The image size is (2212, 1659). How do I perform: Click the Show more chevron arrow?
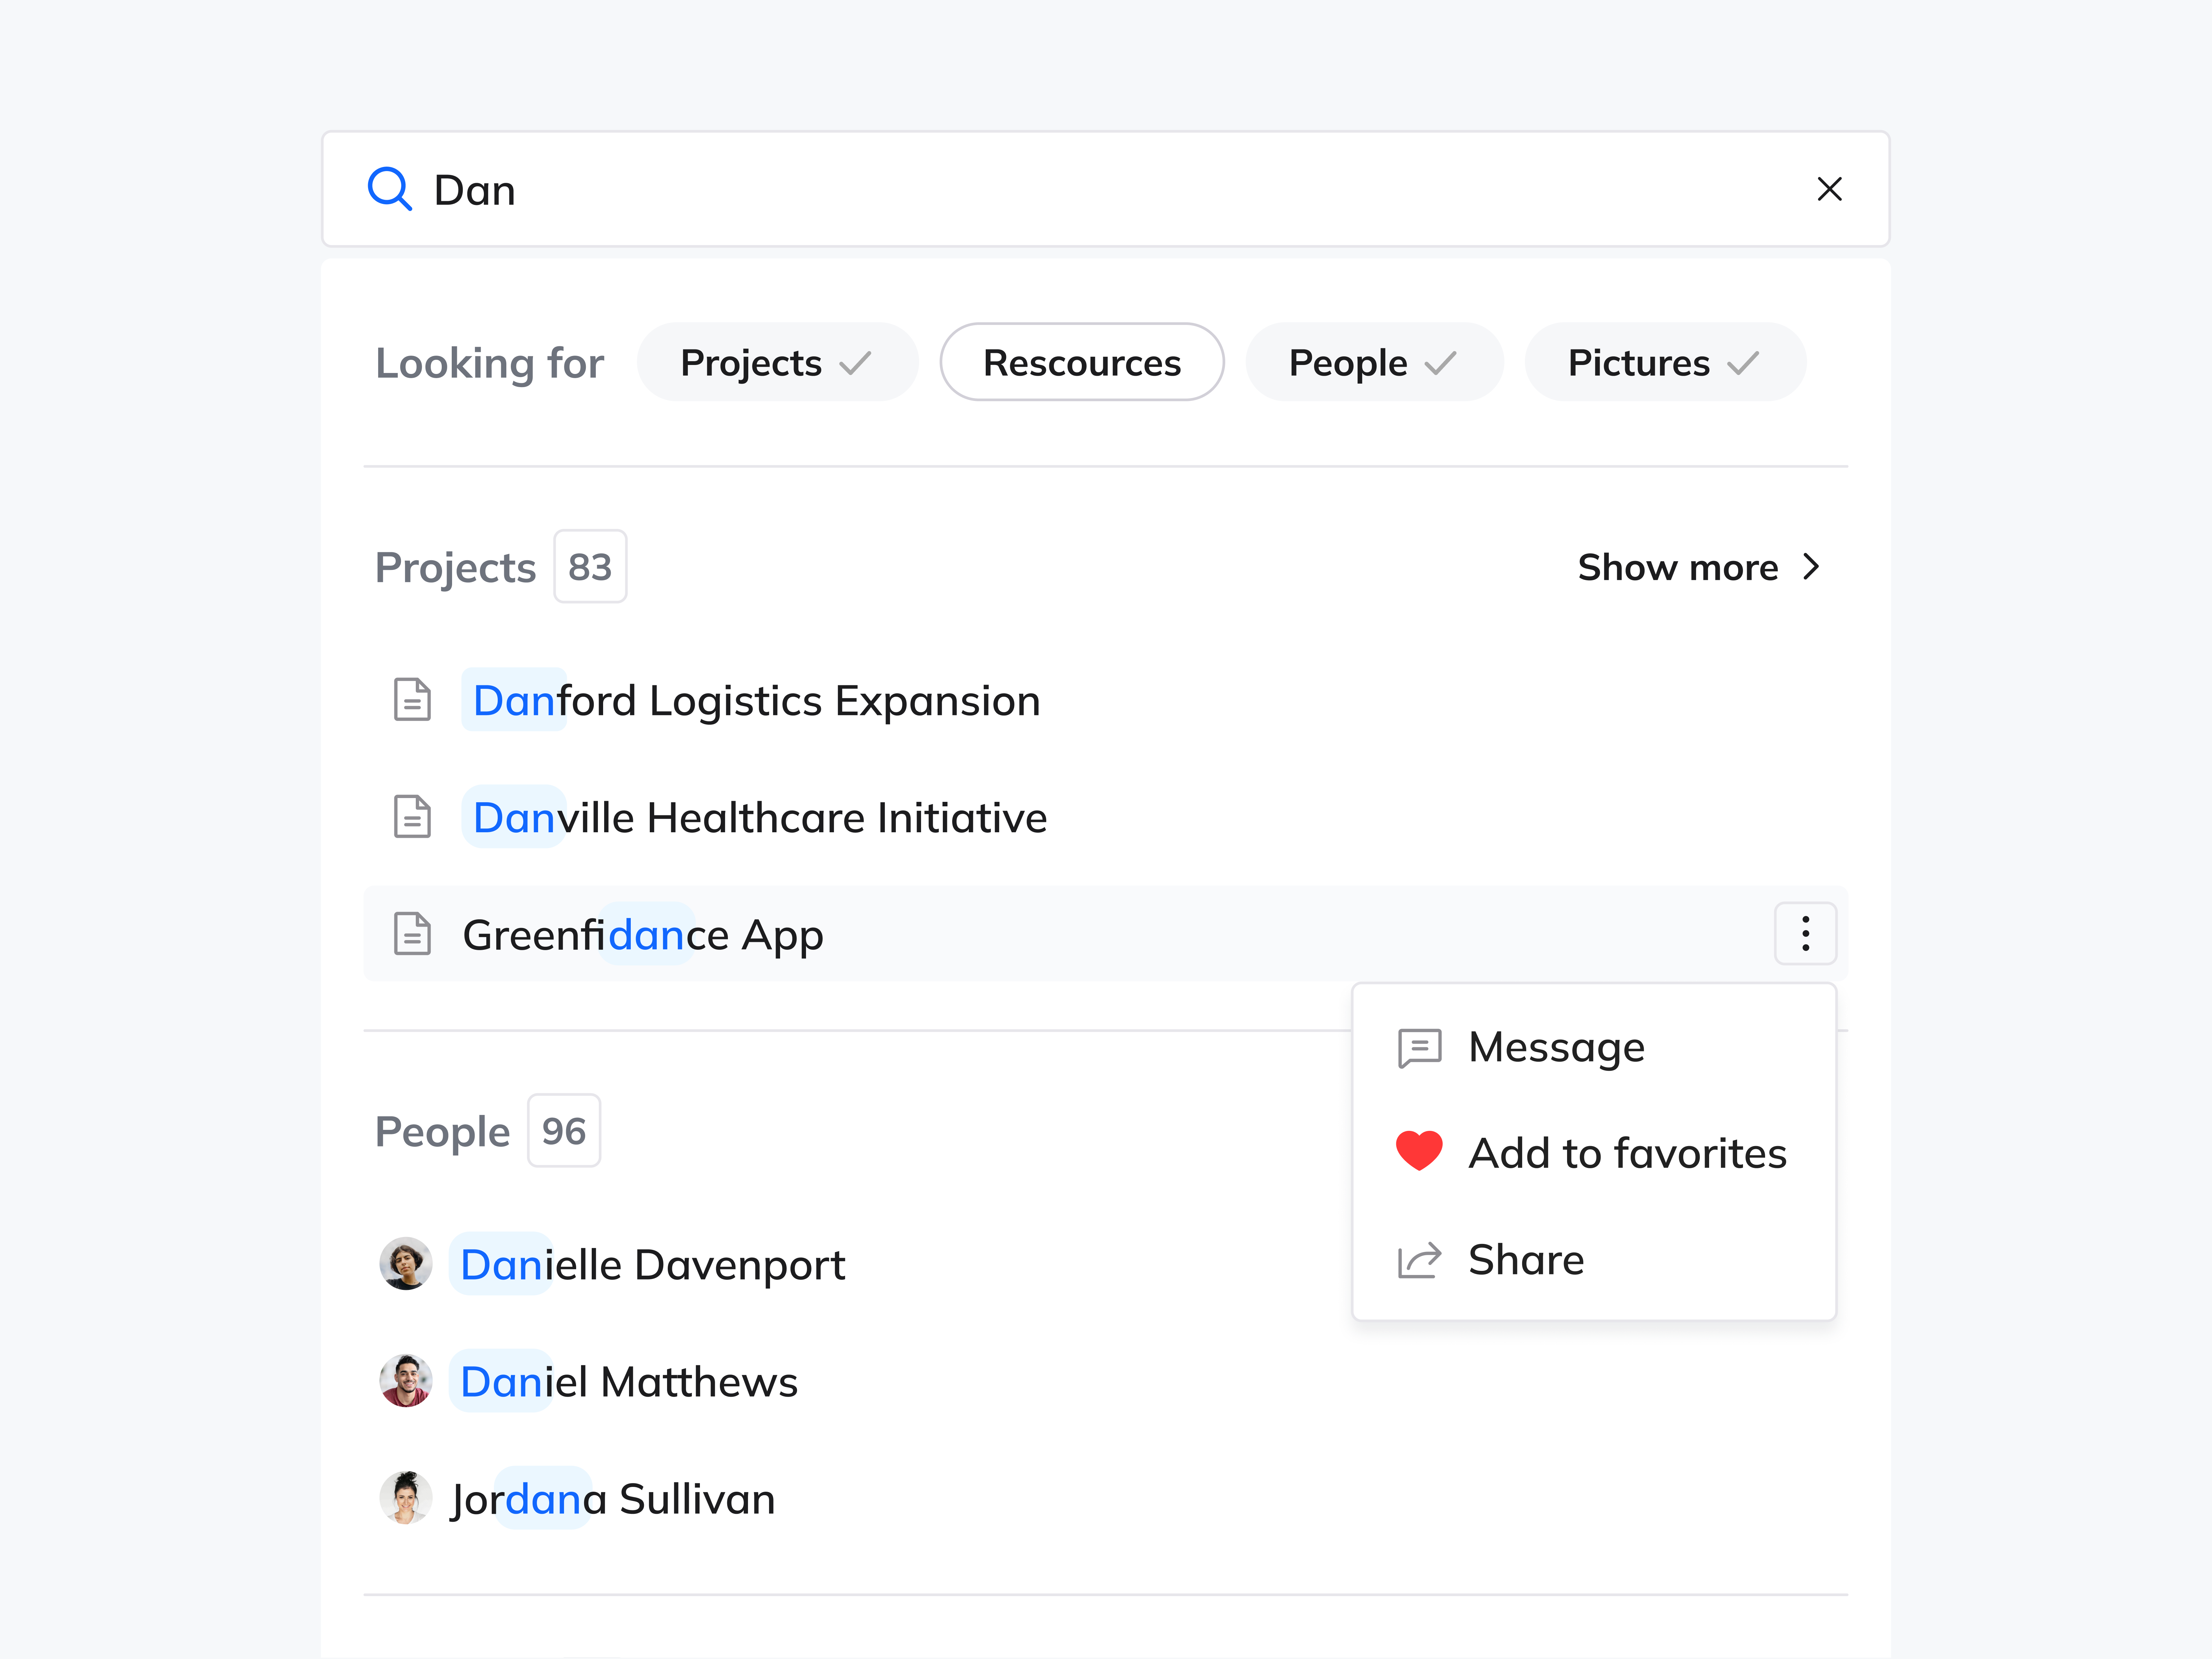1810,567
